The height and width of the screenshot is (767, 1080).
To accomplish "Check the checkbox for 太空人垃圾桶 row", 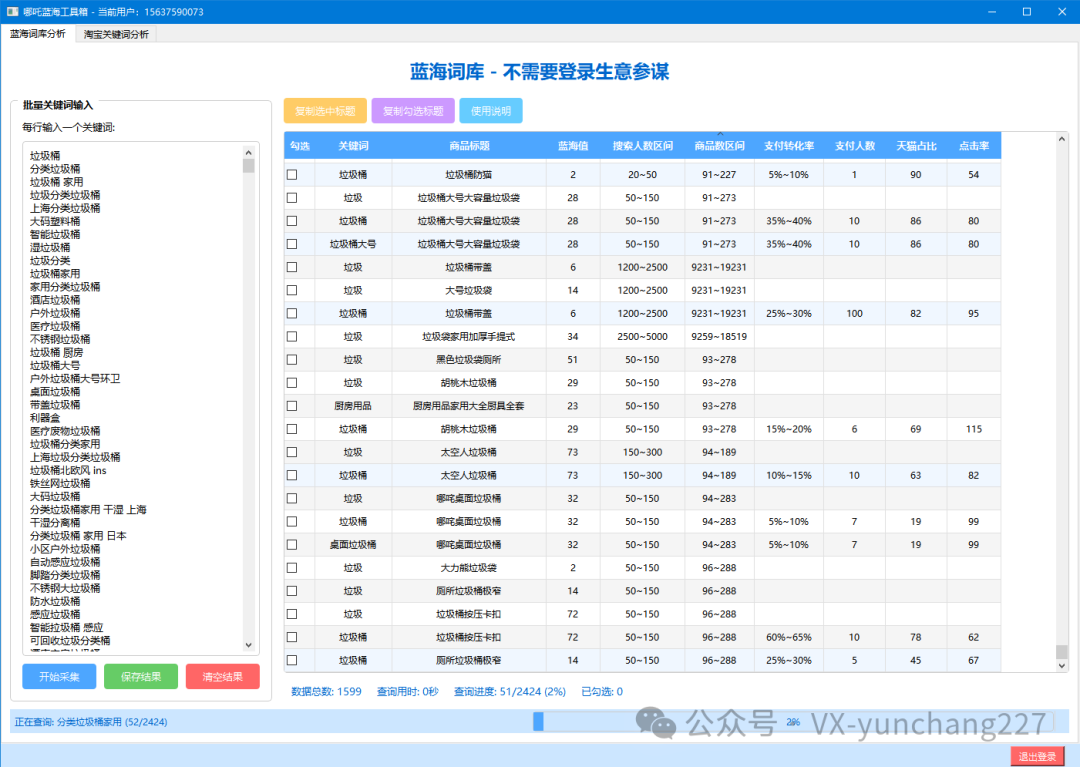I will pos(291,452).
